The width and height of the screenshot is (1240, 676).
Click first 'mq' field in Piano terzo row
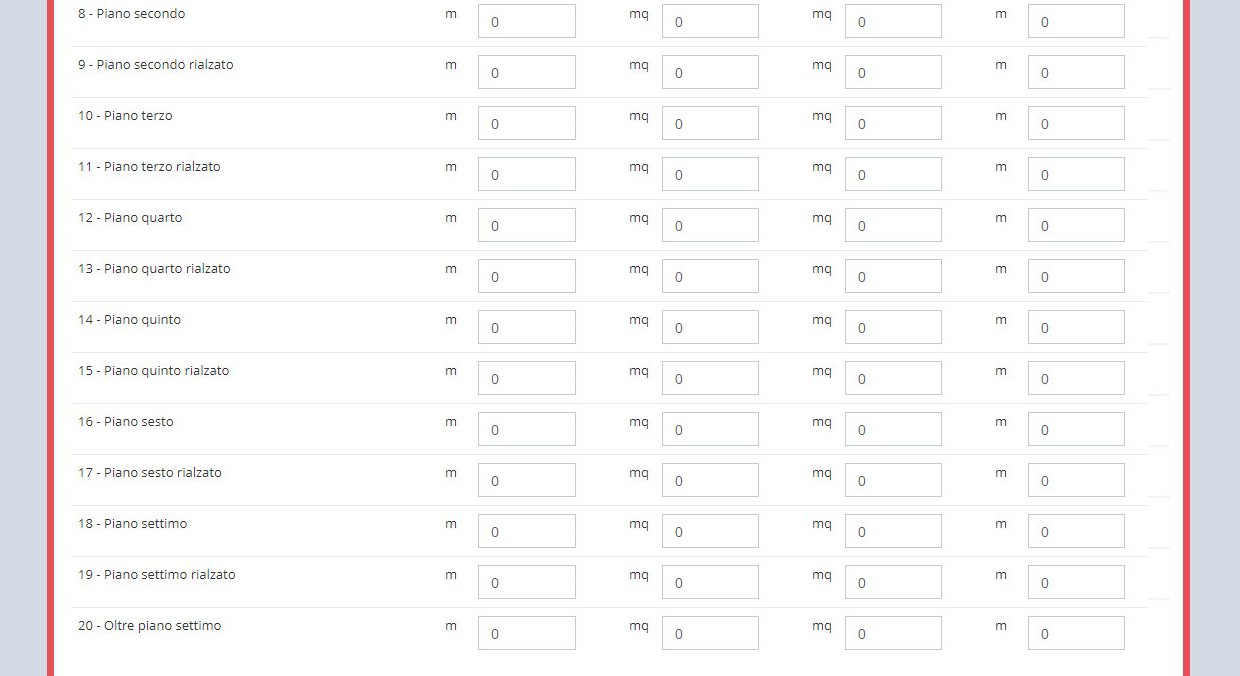pos(710,123)
